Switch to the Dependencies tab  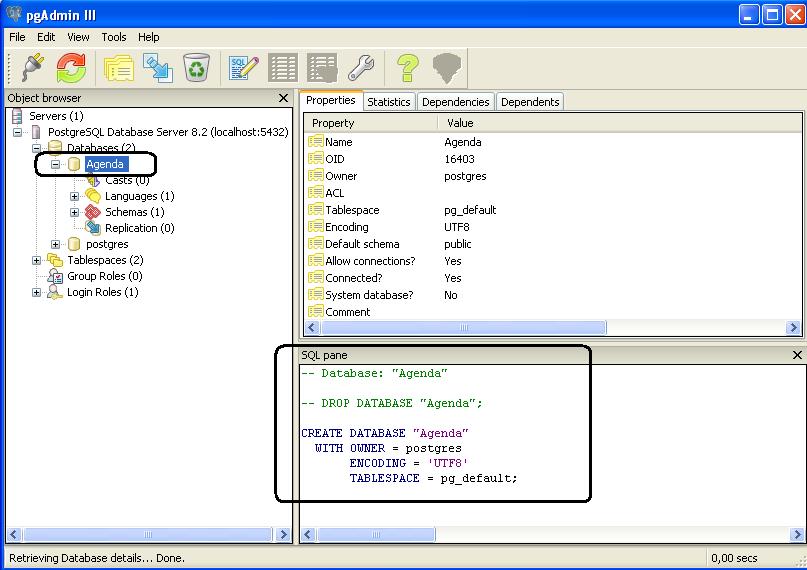[455, 102]
